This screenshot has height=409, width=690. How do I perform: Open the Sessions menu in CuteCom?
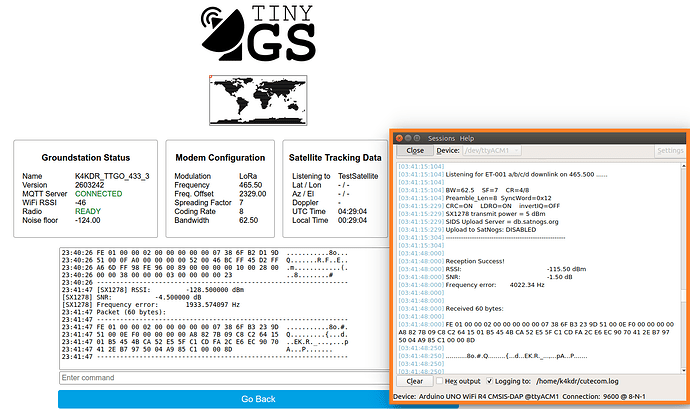441,138
